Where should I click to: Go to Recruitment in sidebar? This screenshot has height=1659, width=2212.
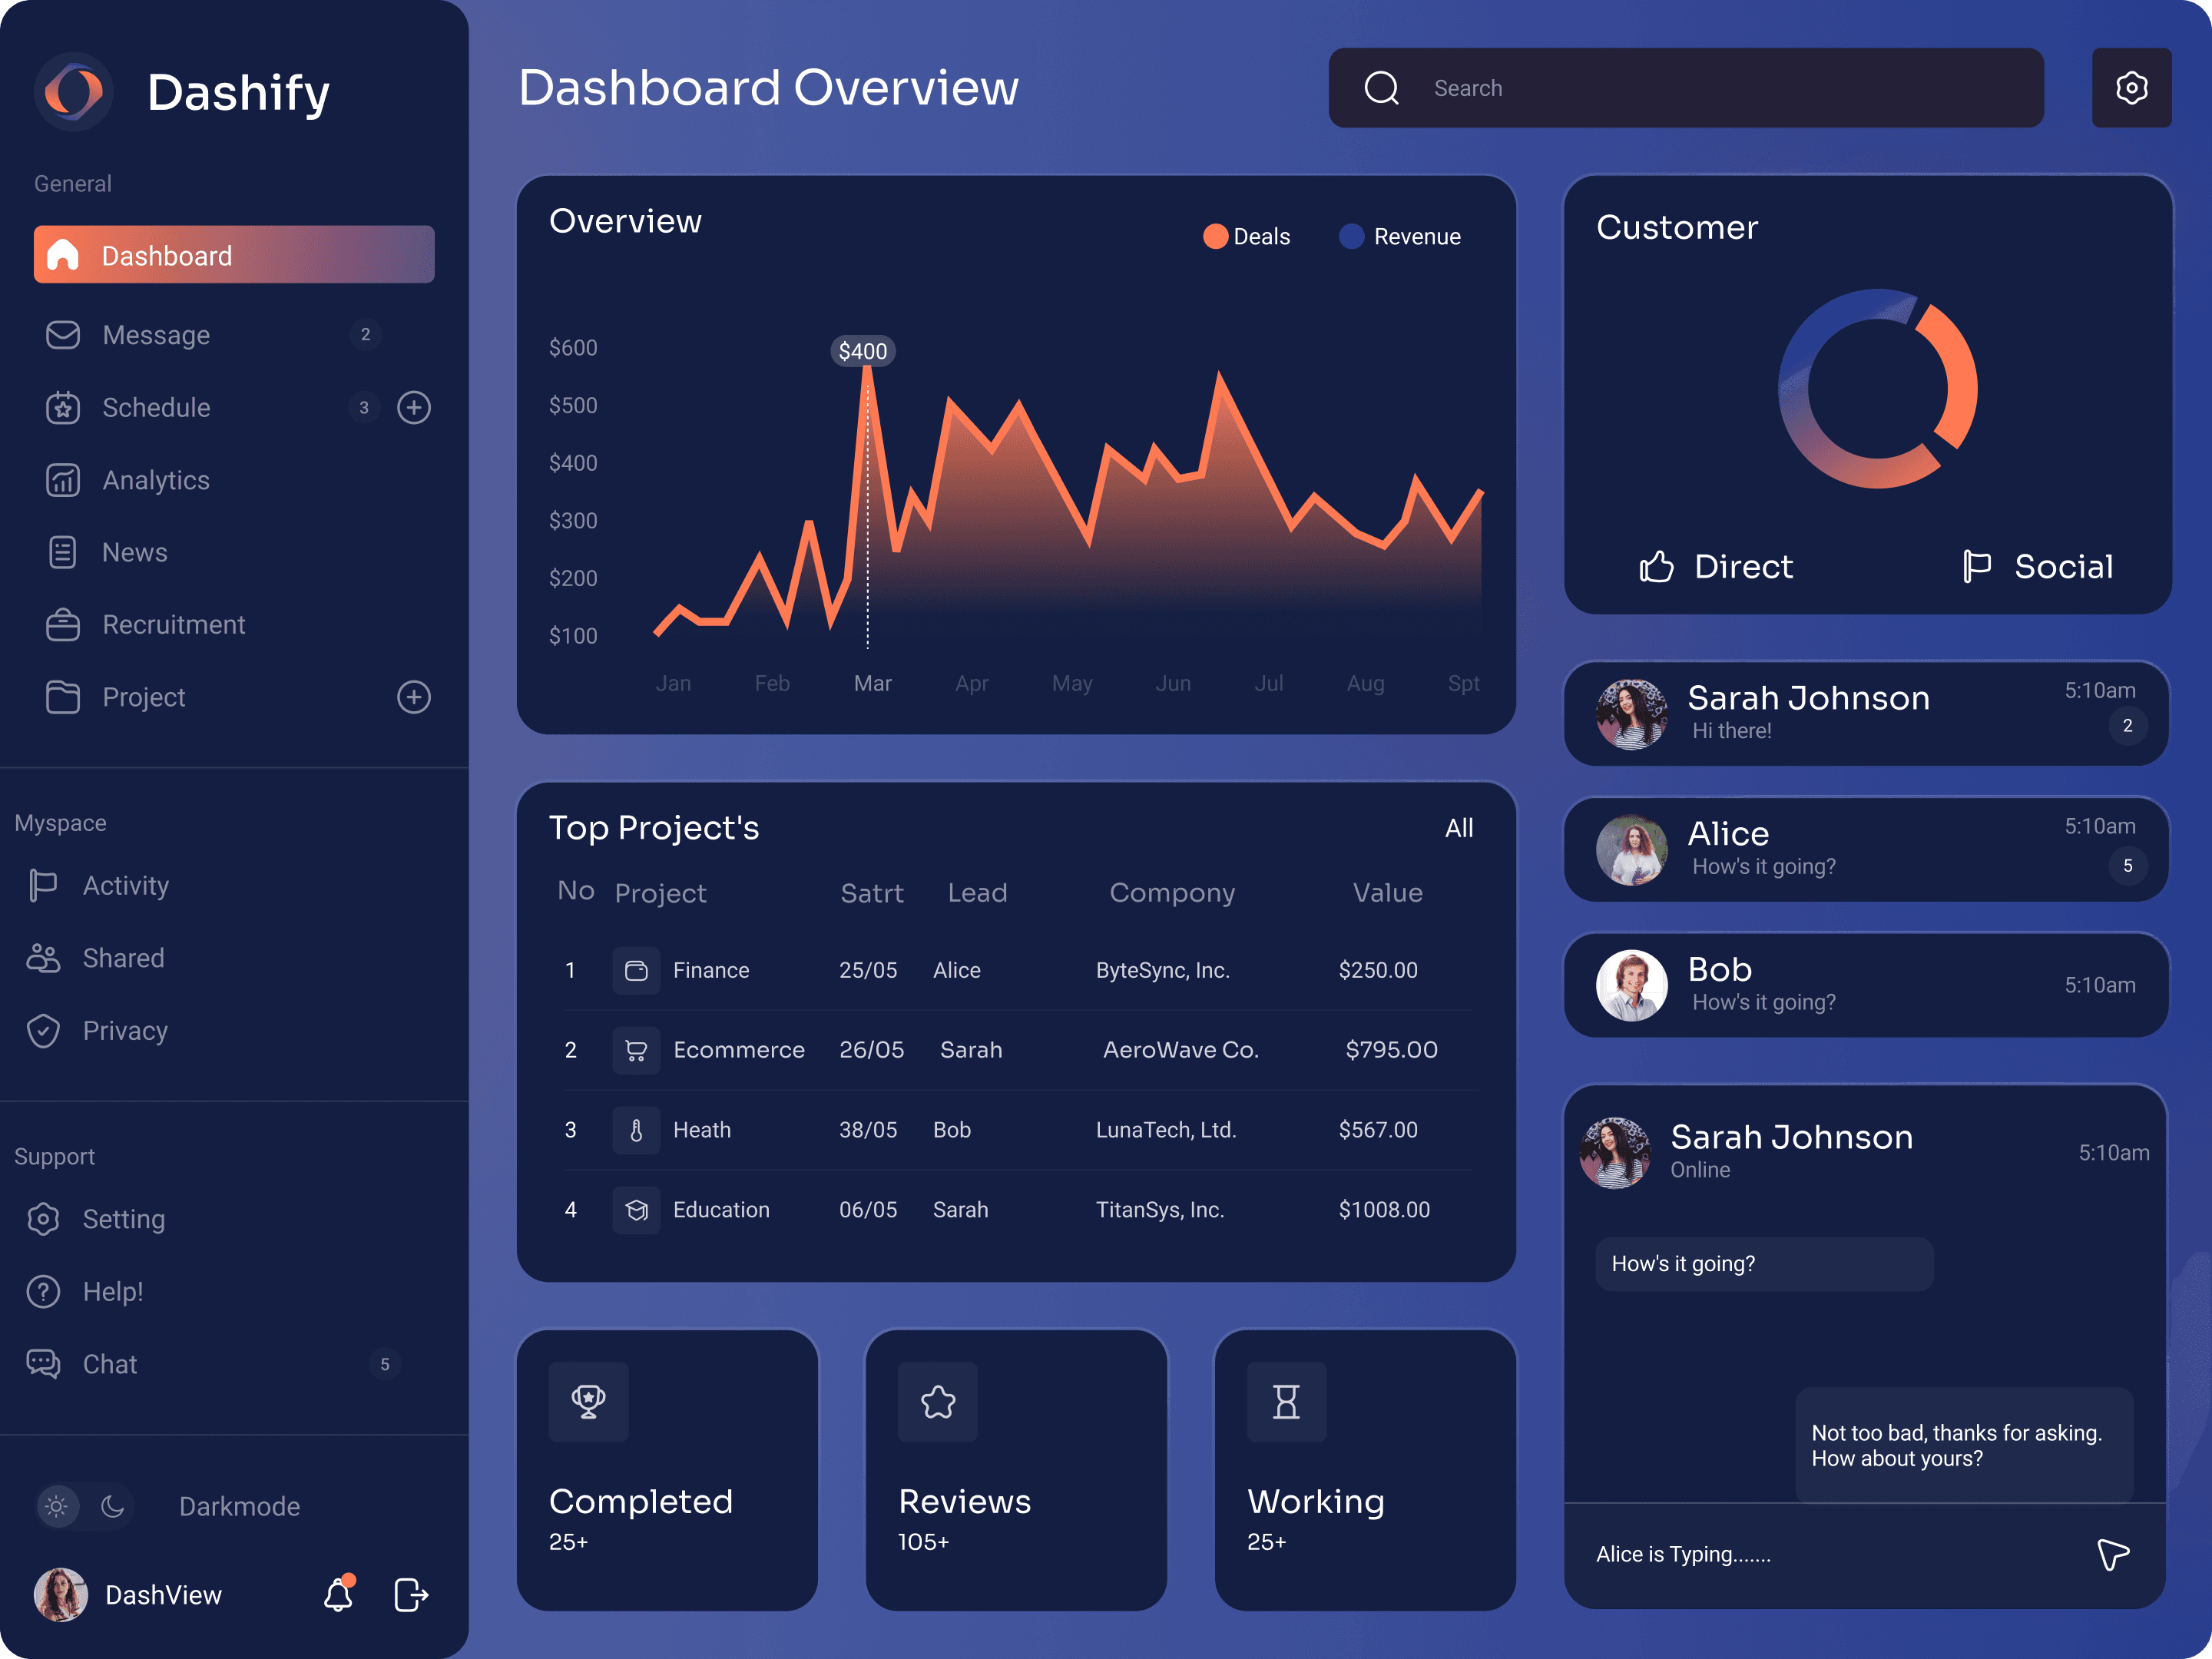173,625
